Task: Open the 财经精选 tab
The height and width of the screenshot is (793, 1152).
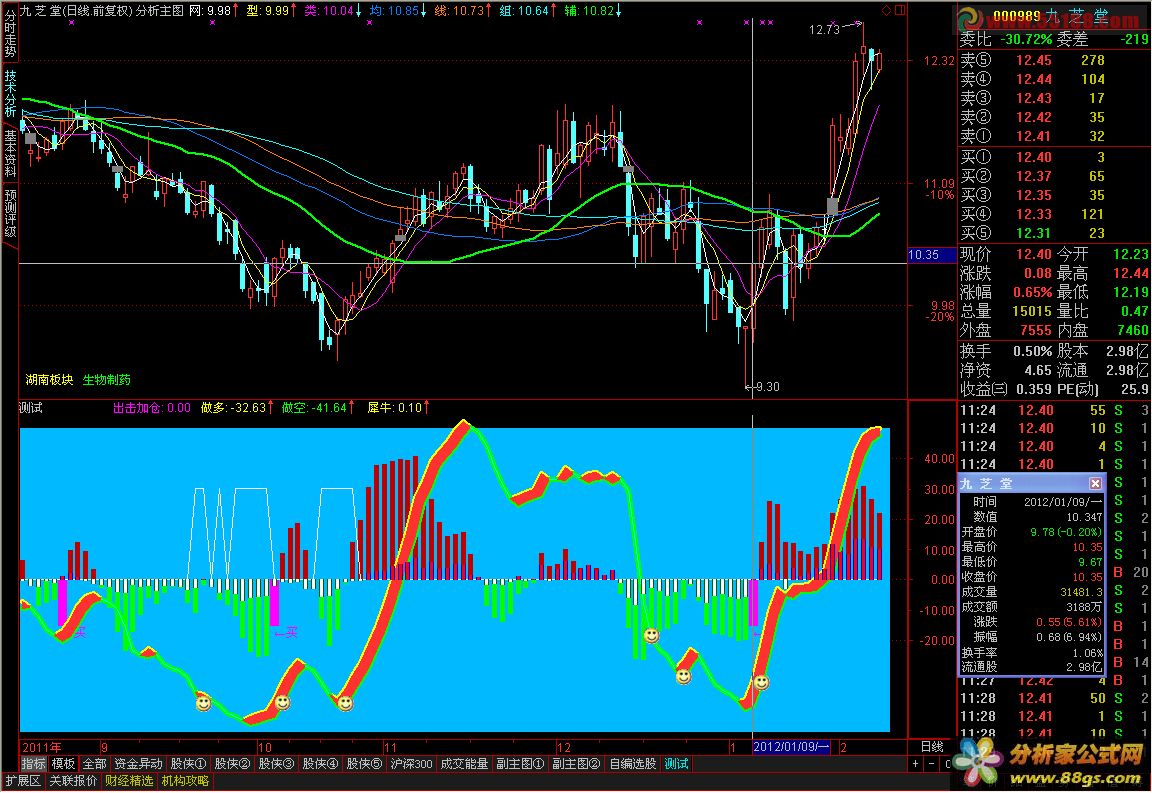Action: click(x=129, y=781)
